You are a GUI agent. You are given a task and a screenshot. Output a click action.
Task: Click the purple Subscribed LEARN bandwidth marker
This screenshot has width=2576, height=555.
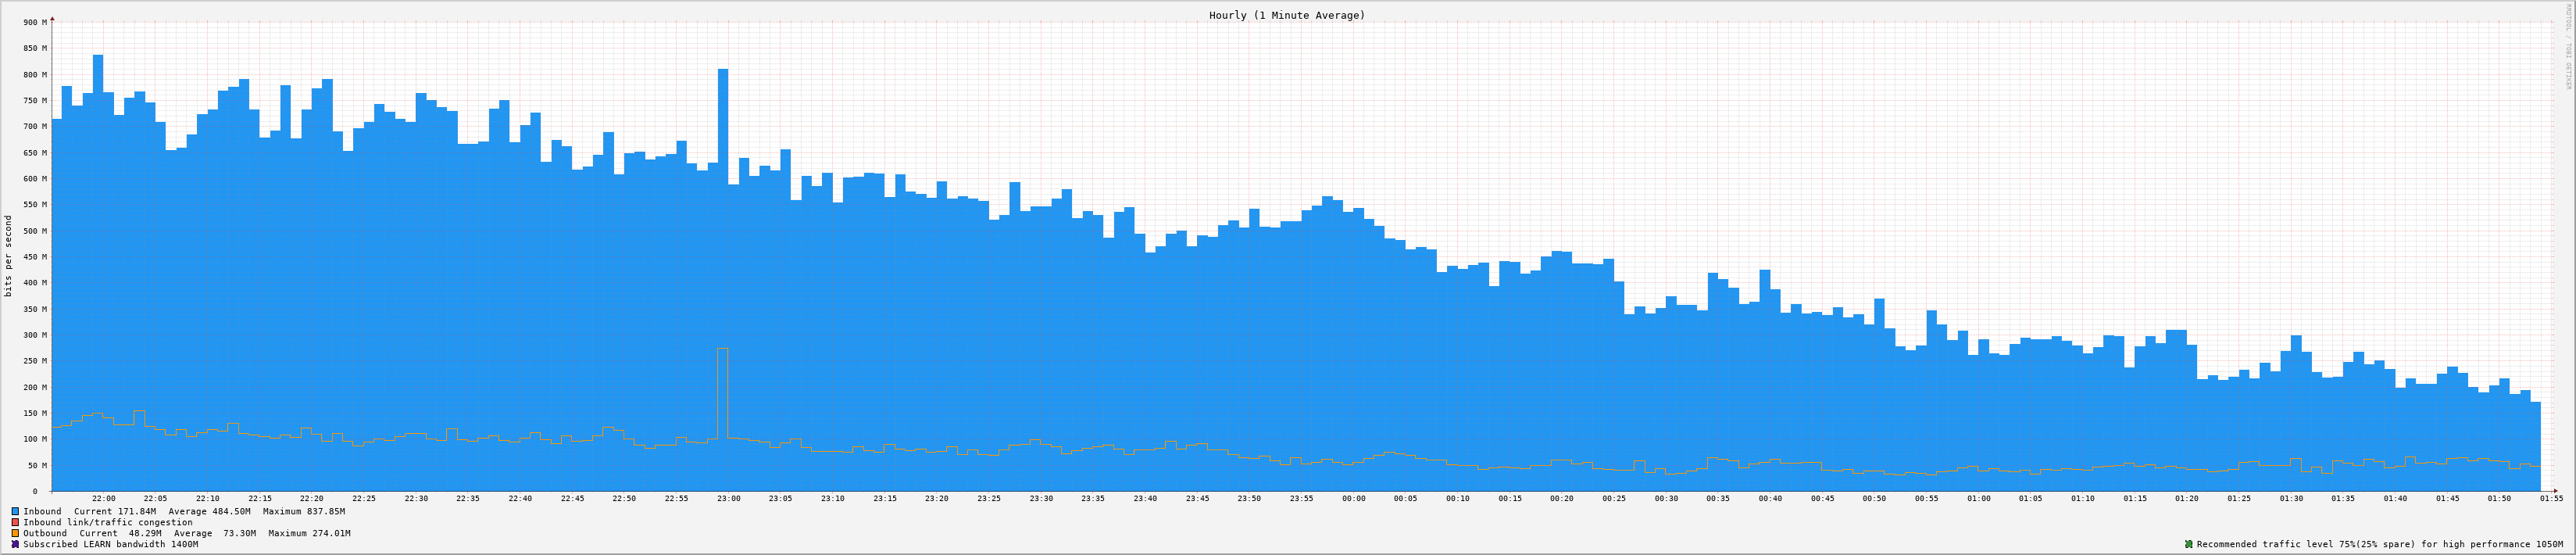click(x=15, y=544)
